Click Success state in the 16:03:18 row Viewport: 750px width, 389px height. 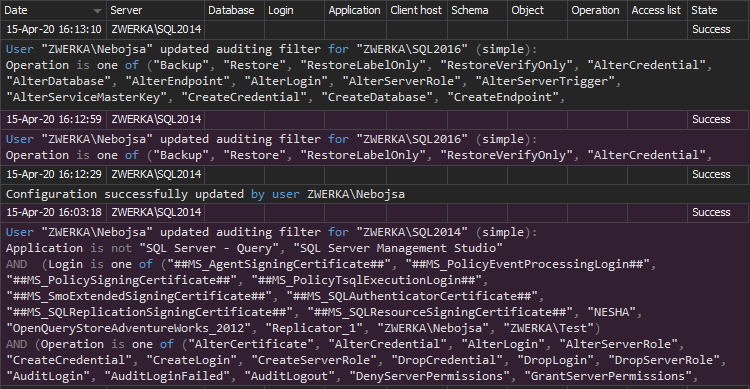pos(718,212)
